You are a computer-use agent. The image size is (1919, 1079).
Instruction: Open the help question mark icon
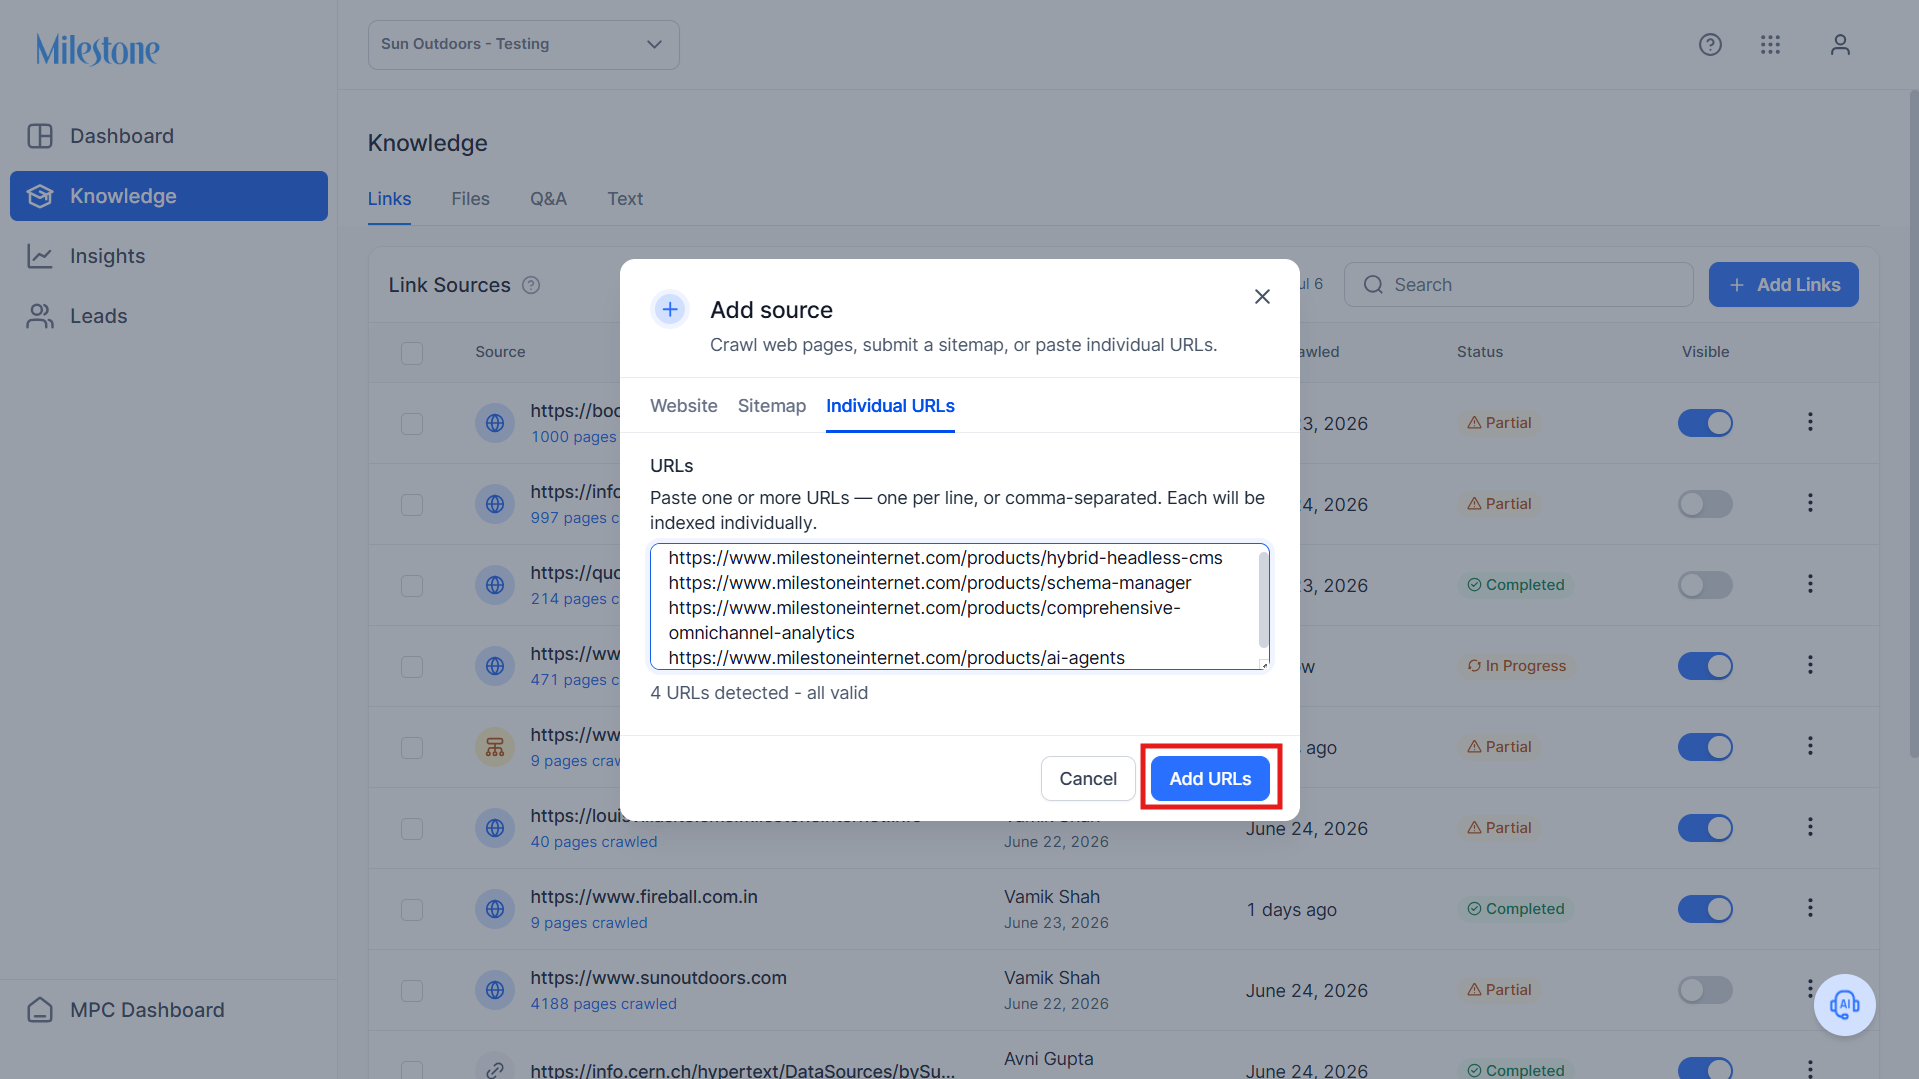tap(1710, 45)
